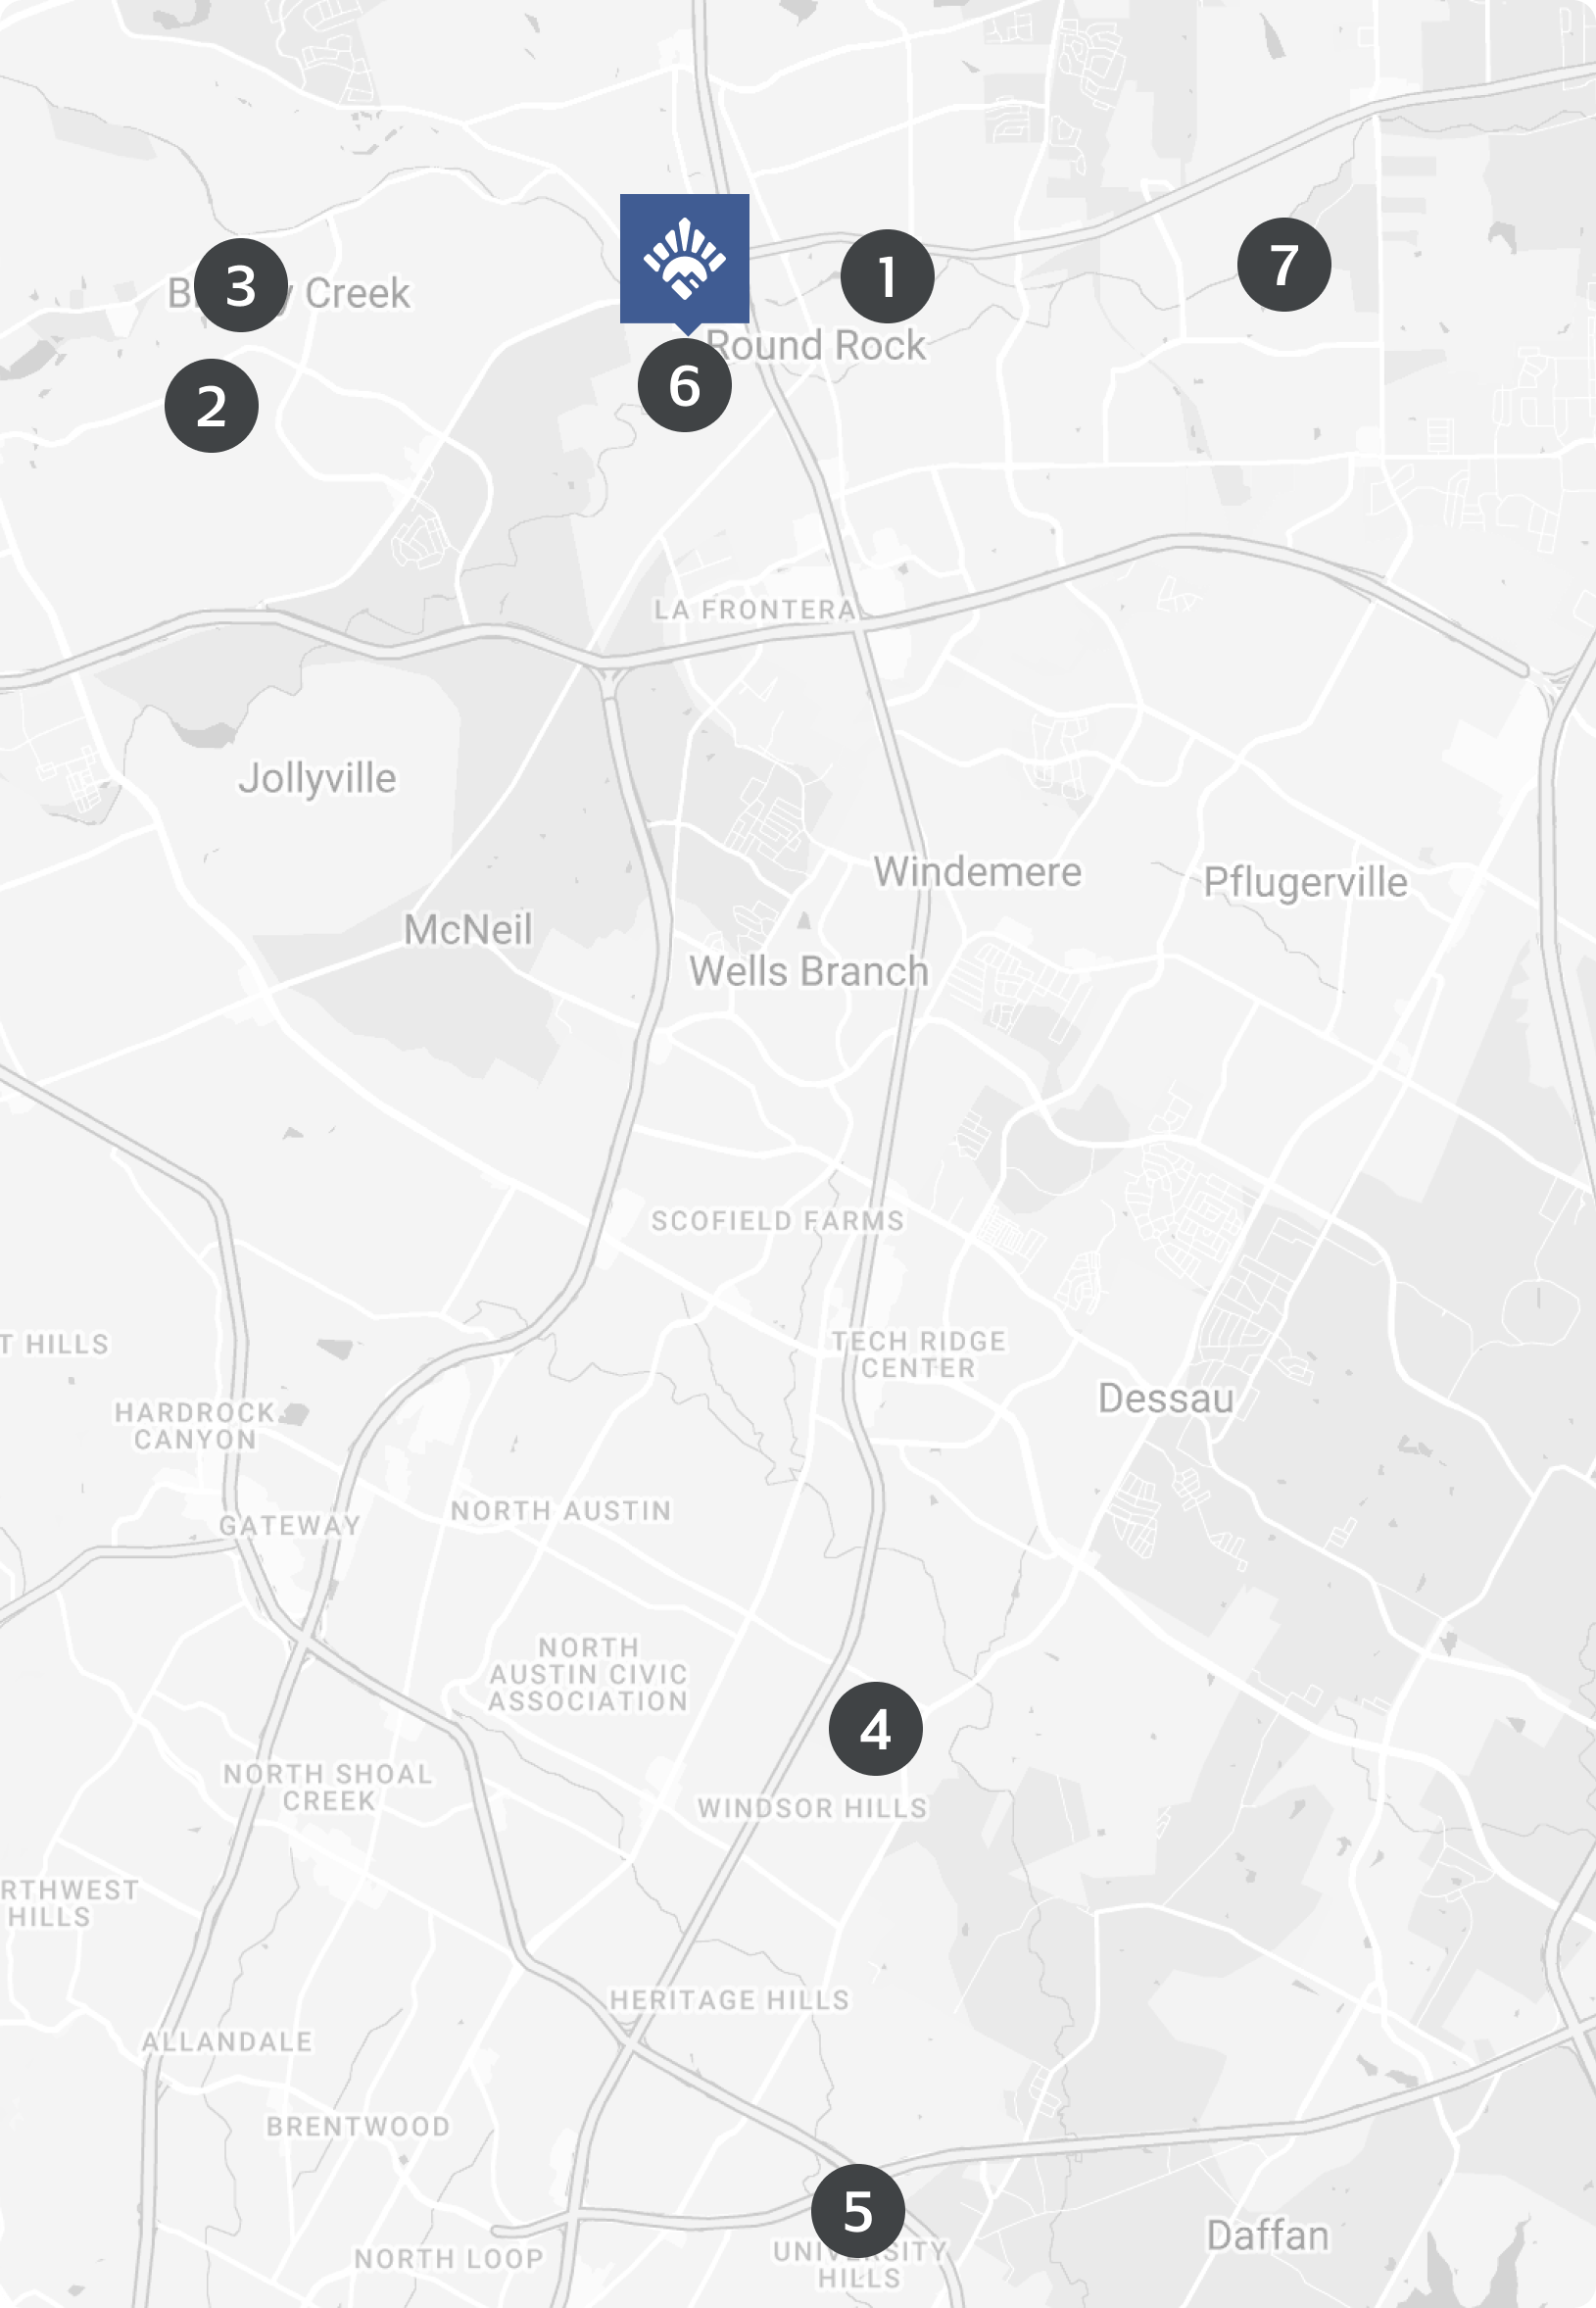The image size is (1596, 2308).
Task: Click the blue logo location pin
Action: [x=685, y=262]
